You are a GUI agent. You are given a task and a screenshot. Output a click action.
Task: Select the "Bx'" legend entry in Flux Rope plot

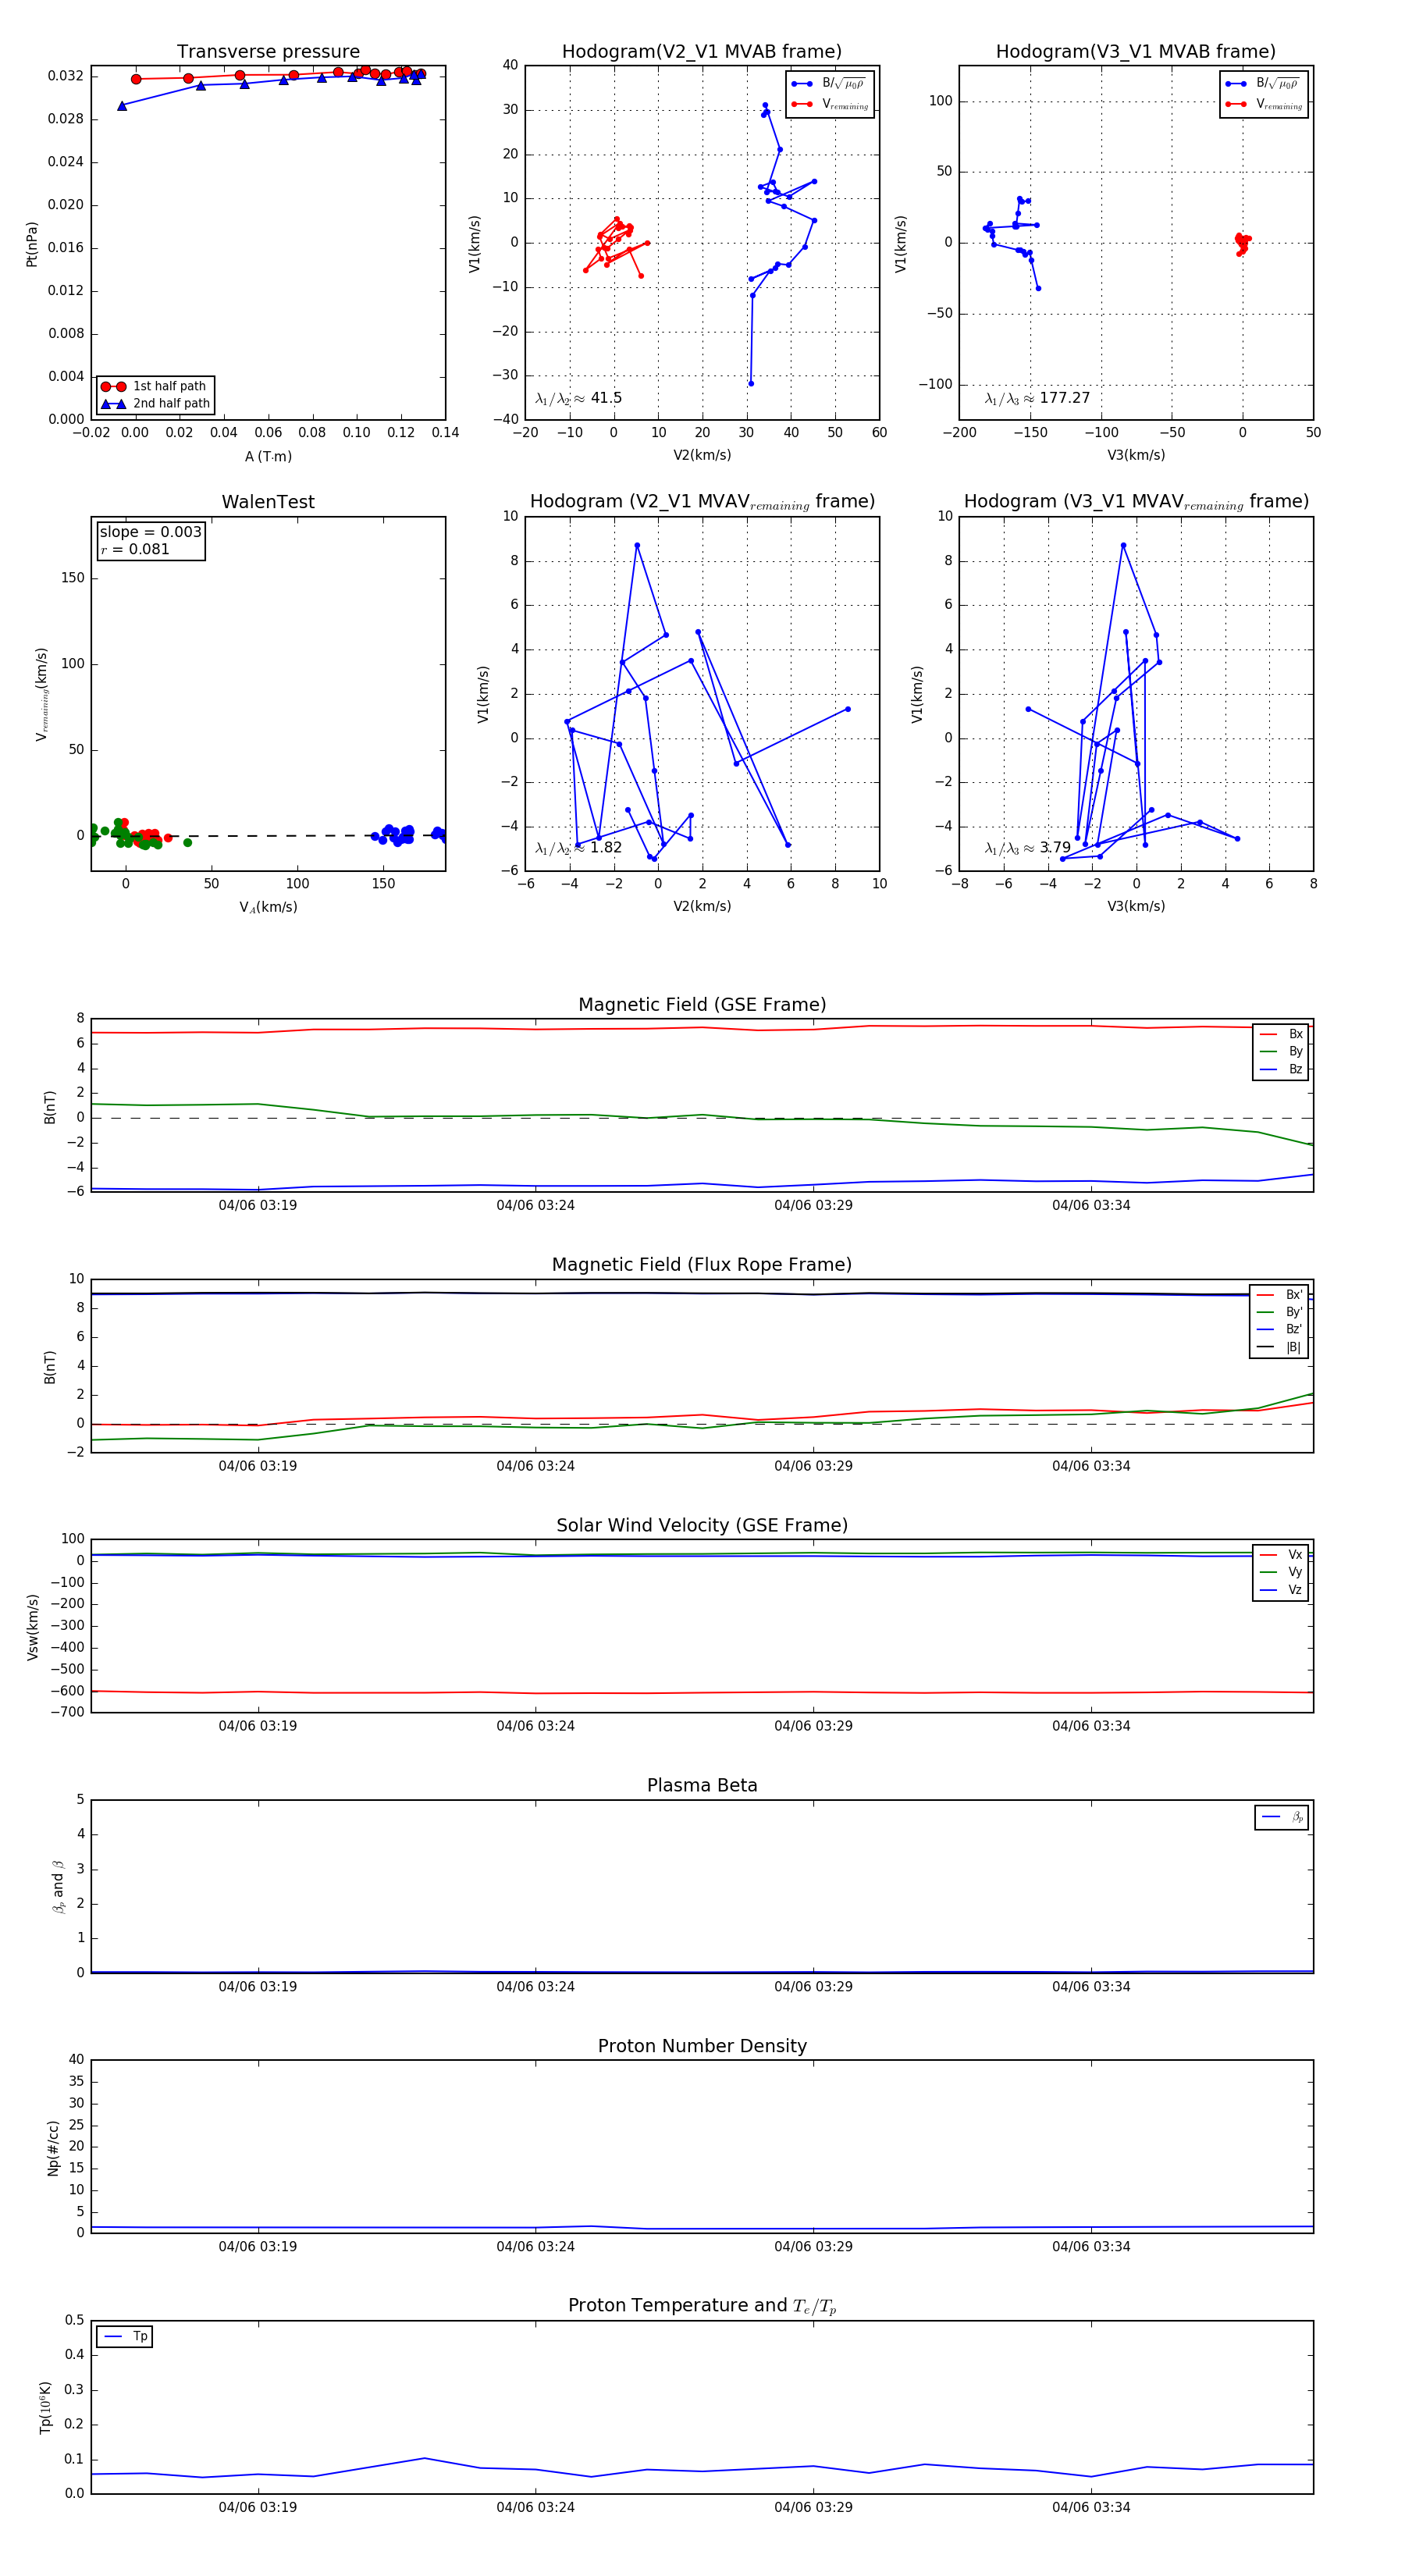click(x=1280, y=1295)
